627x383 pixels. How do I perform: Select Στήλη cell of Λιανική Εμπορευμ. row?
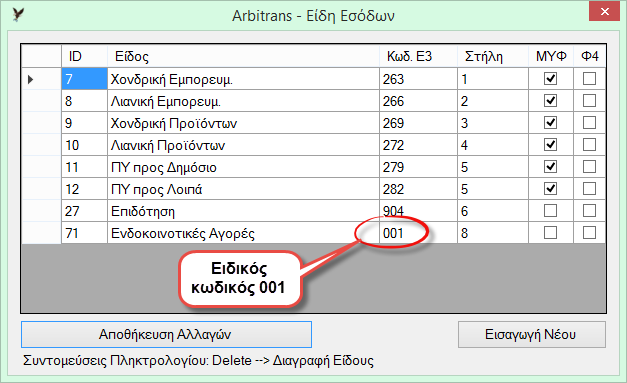click(493, 101)
